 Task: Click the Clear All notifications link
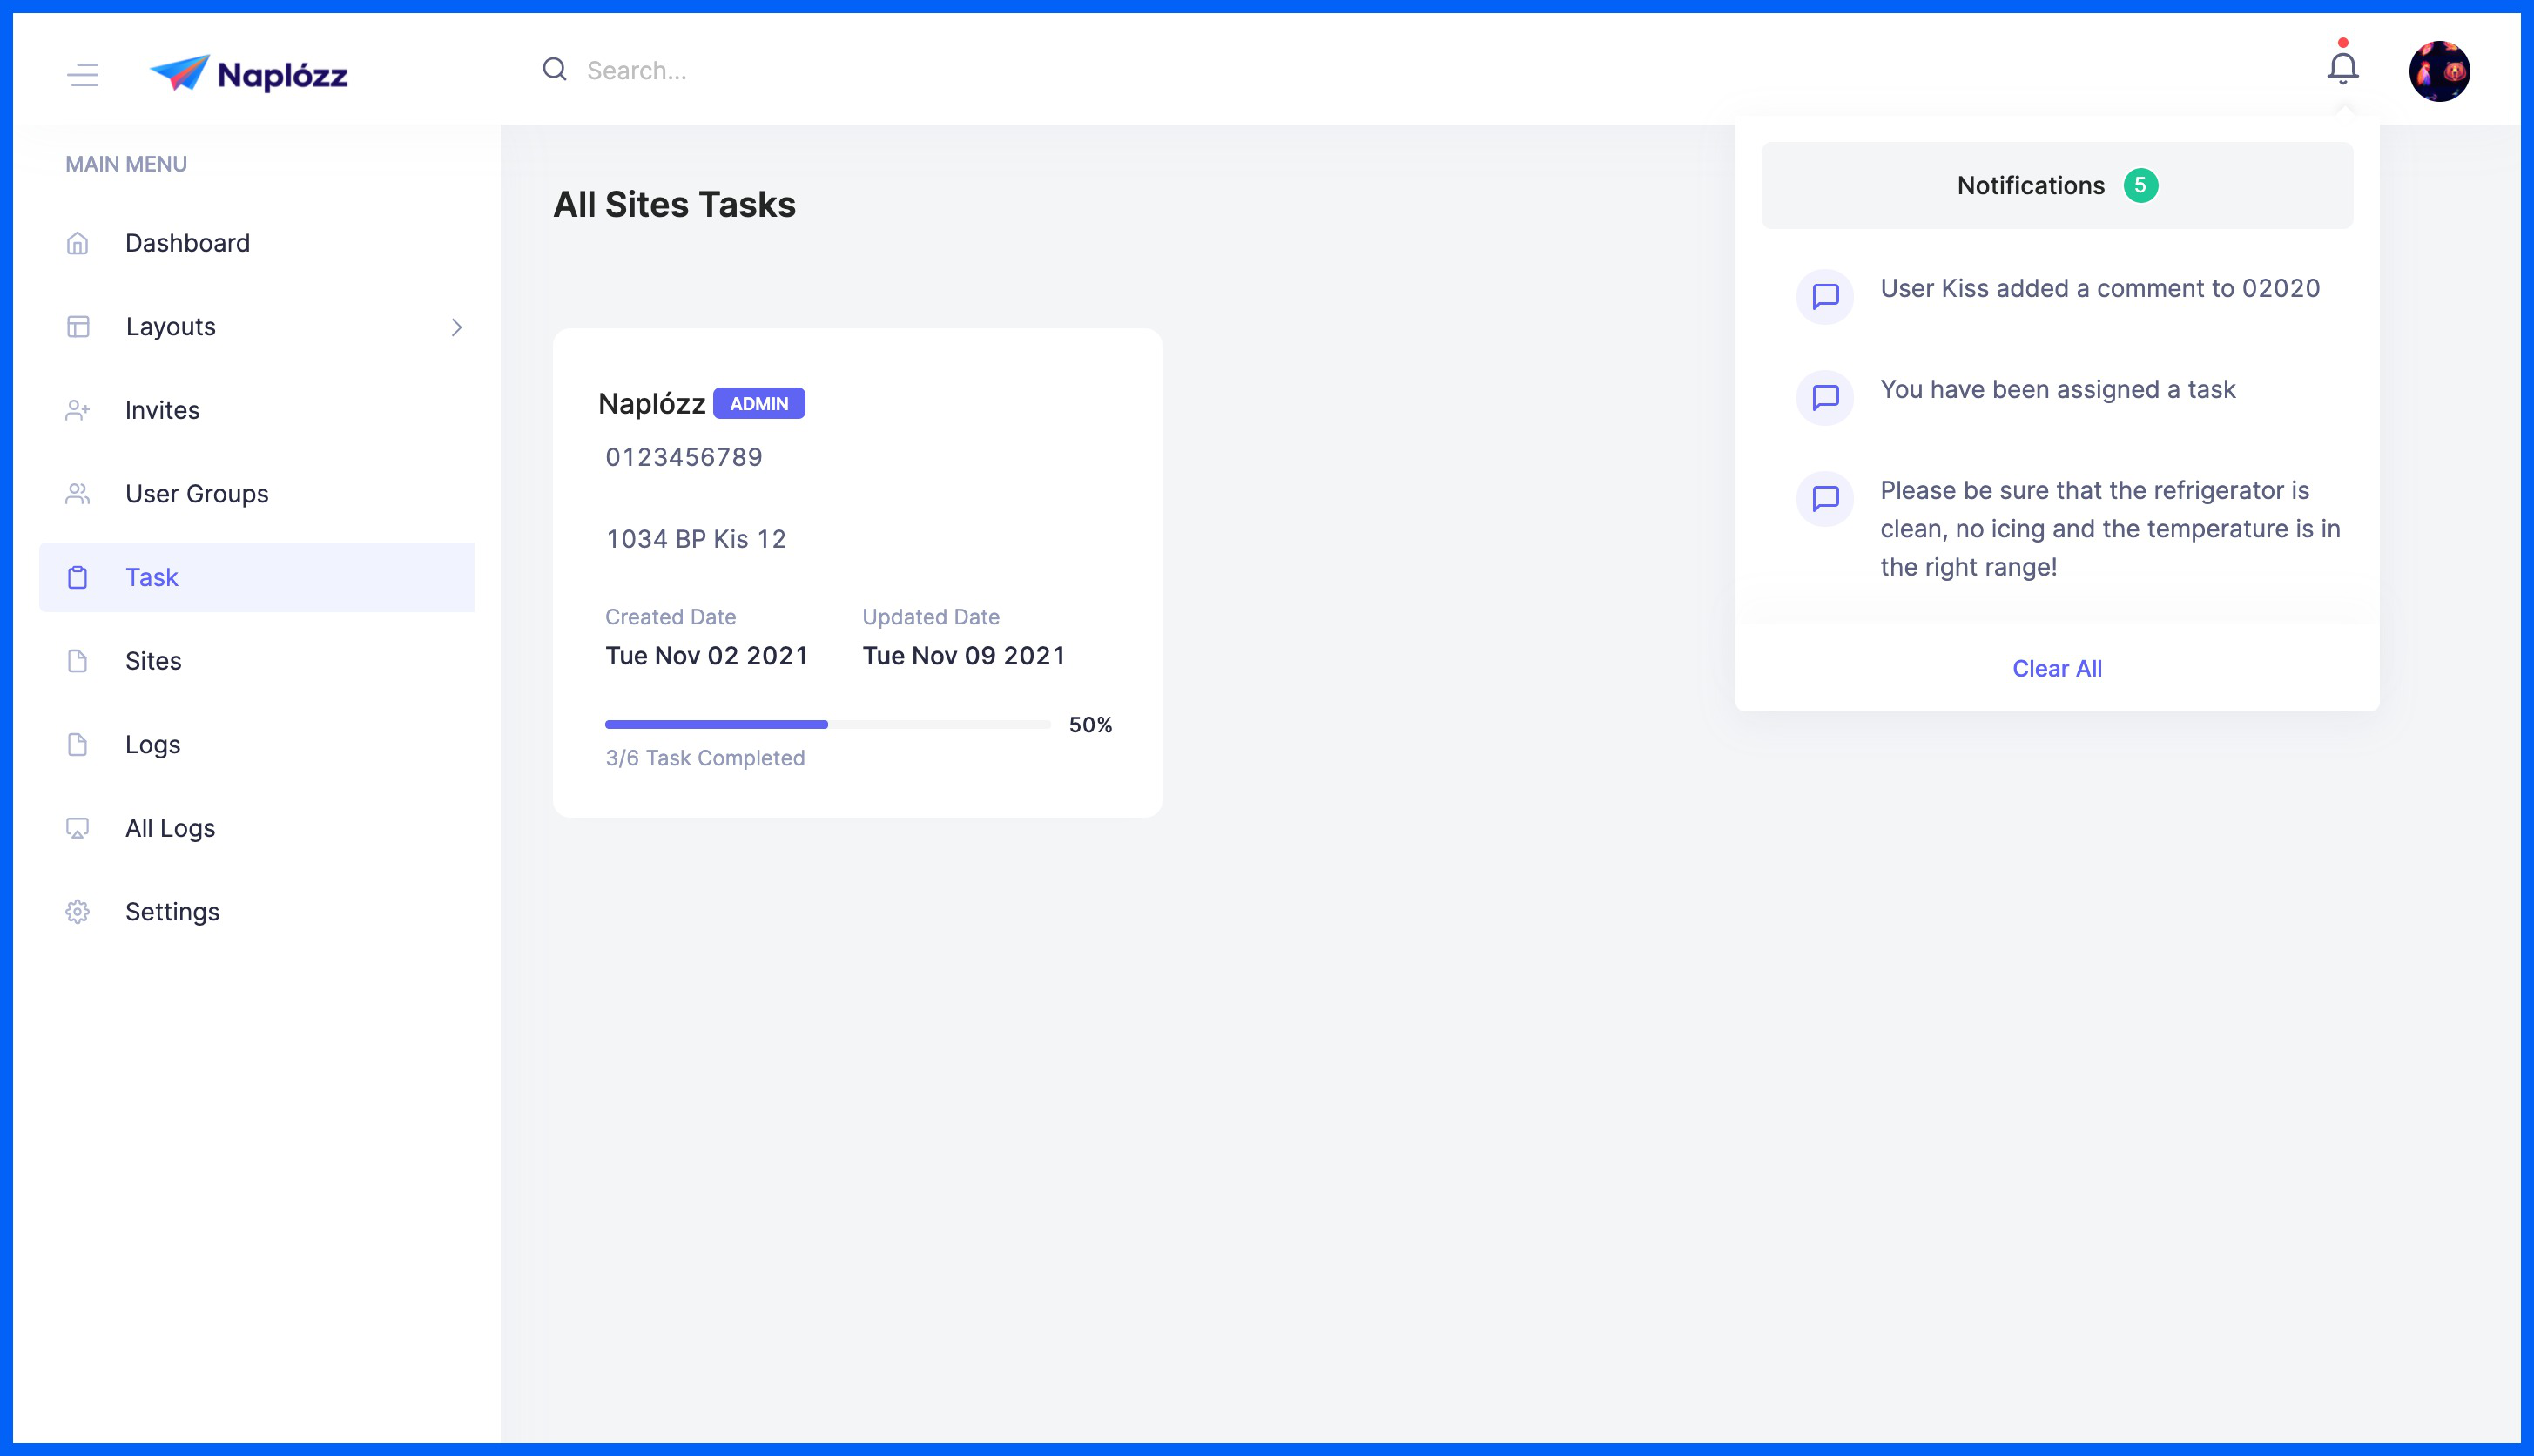tap(2056, 668)
